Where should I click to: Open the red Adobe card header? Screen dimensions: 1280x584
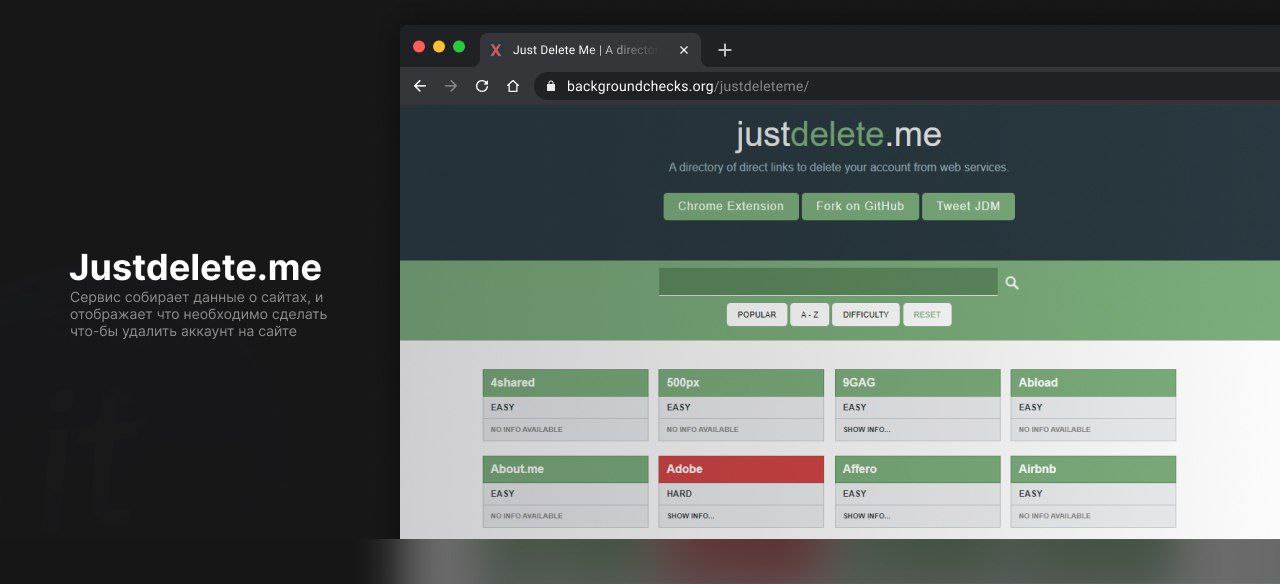point(741,469)
